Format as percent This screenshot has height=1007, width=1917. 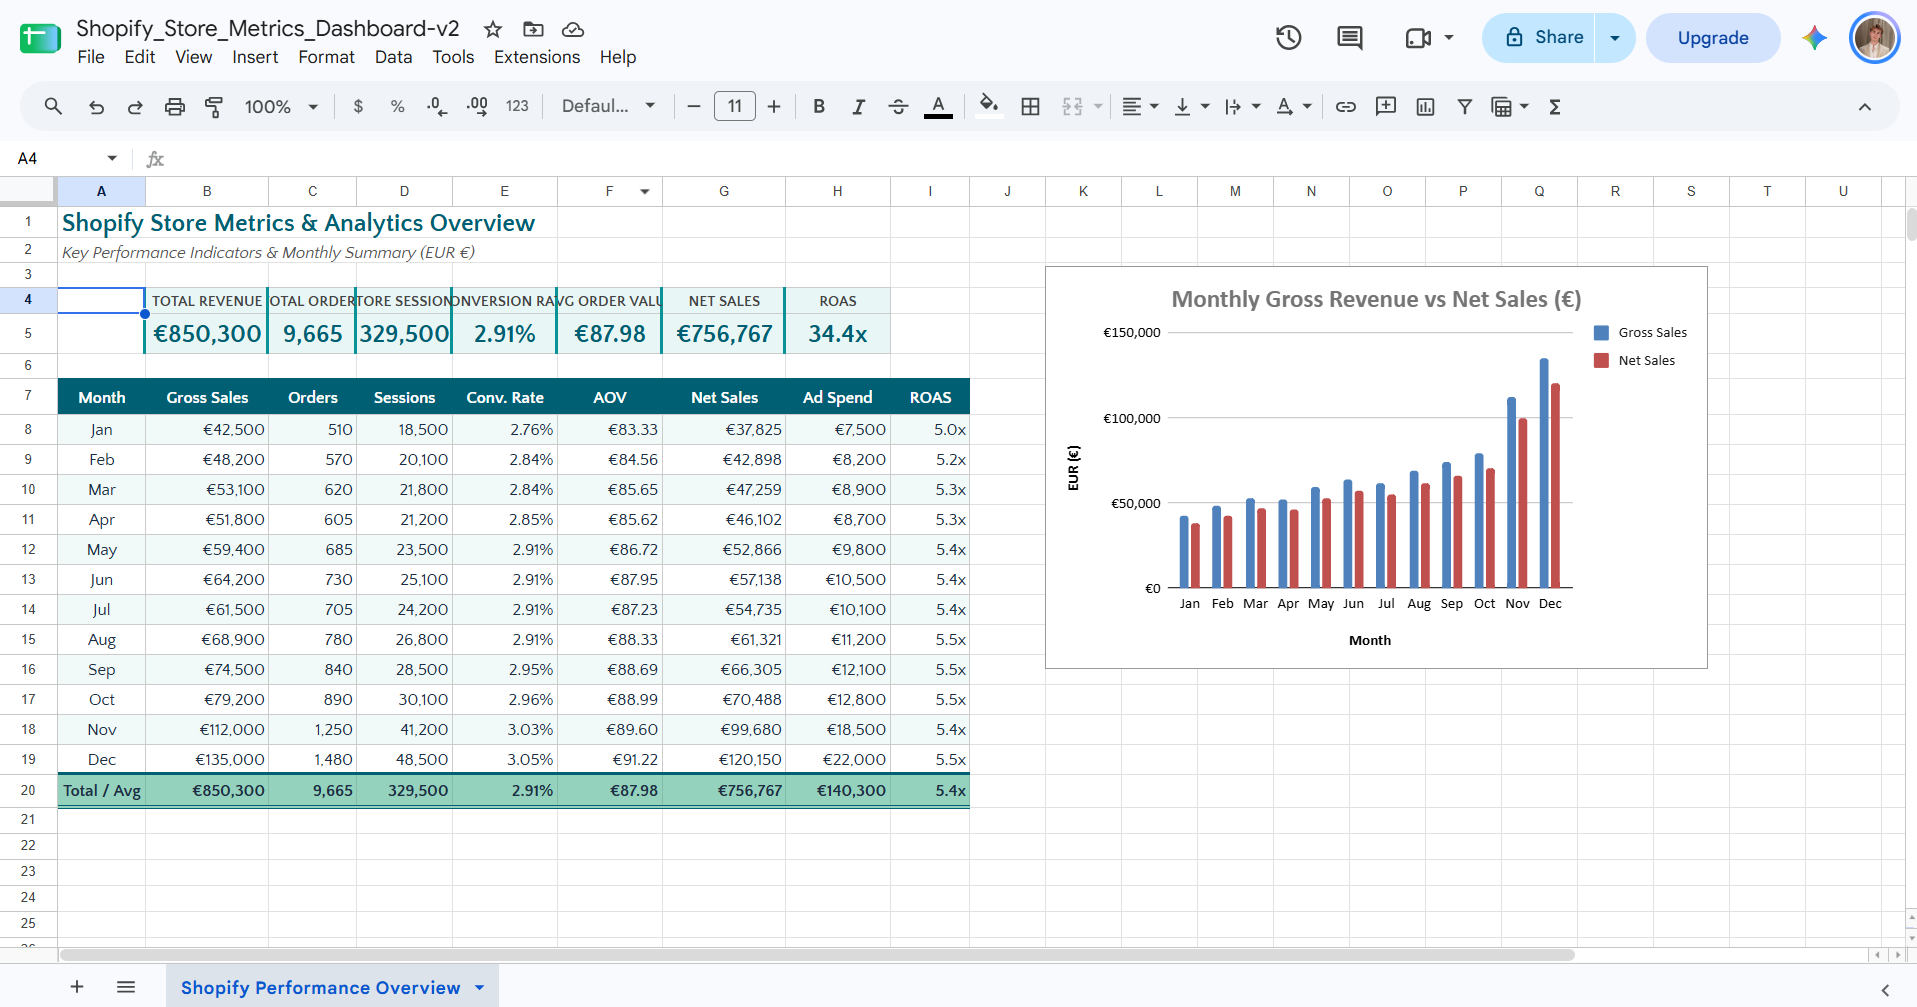coord(397,106)
